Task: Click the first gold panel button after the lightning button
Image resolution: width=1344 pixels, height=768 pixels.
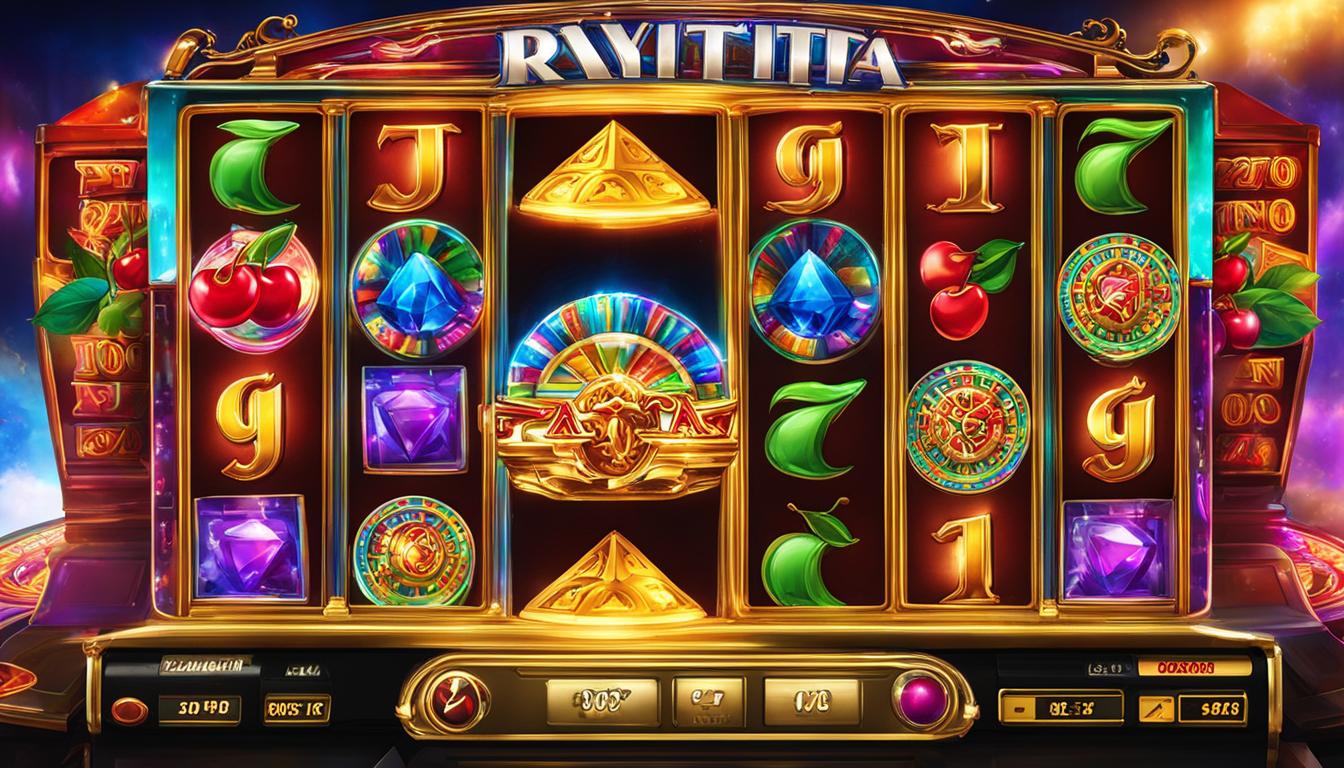Action: coord(601,702)
